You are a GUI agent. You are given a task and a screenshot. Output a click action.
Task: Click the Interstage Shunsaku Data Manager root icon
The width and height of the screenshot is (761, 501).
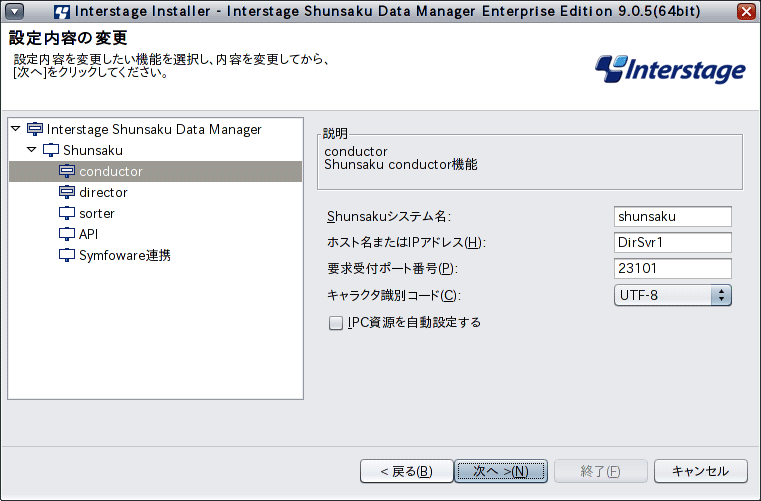point(34,129)
